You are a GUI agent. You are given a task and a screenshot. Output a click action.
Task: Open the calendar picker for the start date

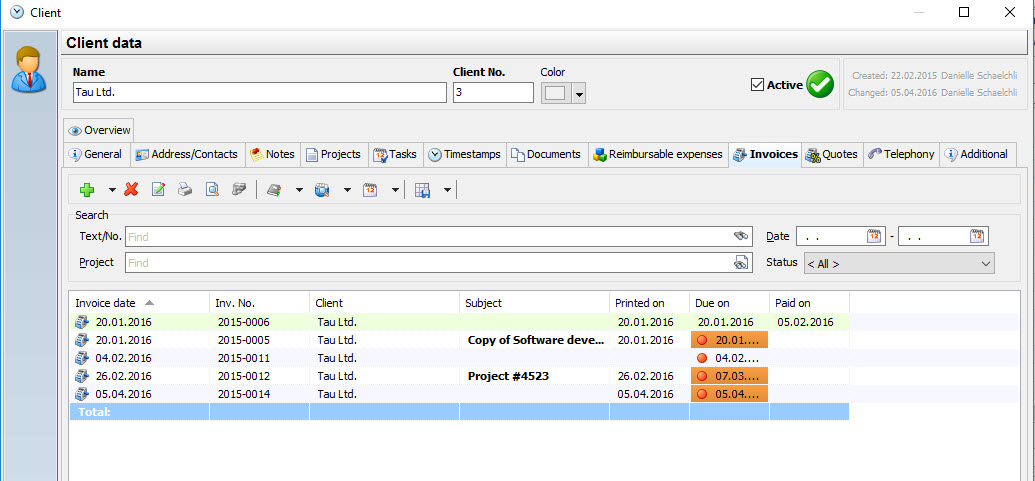[x=874, y=236]
